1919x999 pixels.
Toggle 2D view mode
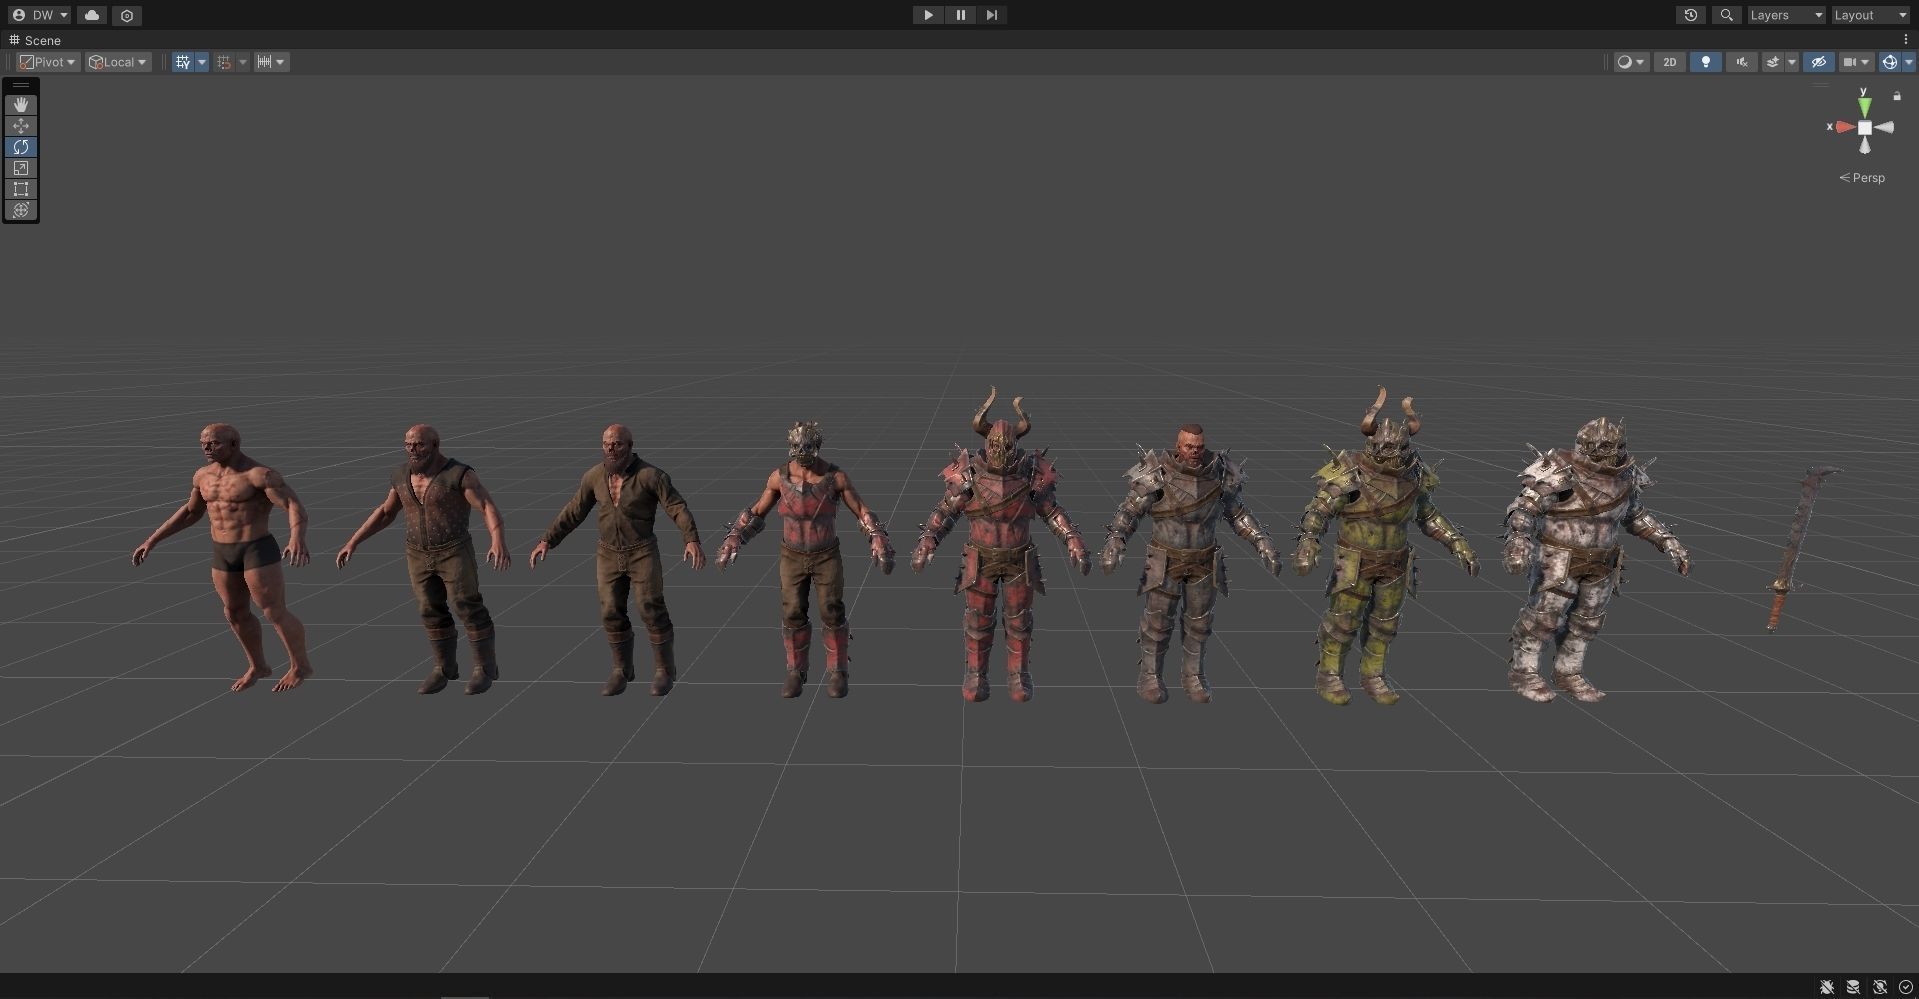(x=1669, y=62)
